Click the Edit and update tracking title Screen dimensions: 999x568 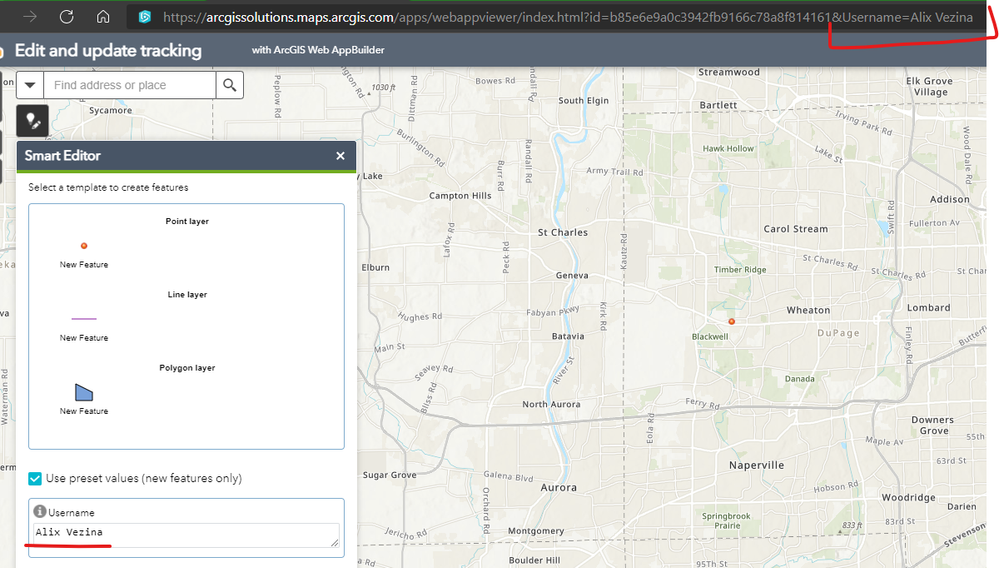108,50
